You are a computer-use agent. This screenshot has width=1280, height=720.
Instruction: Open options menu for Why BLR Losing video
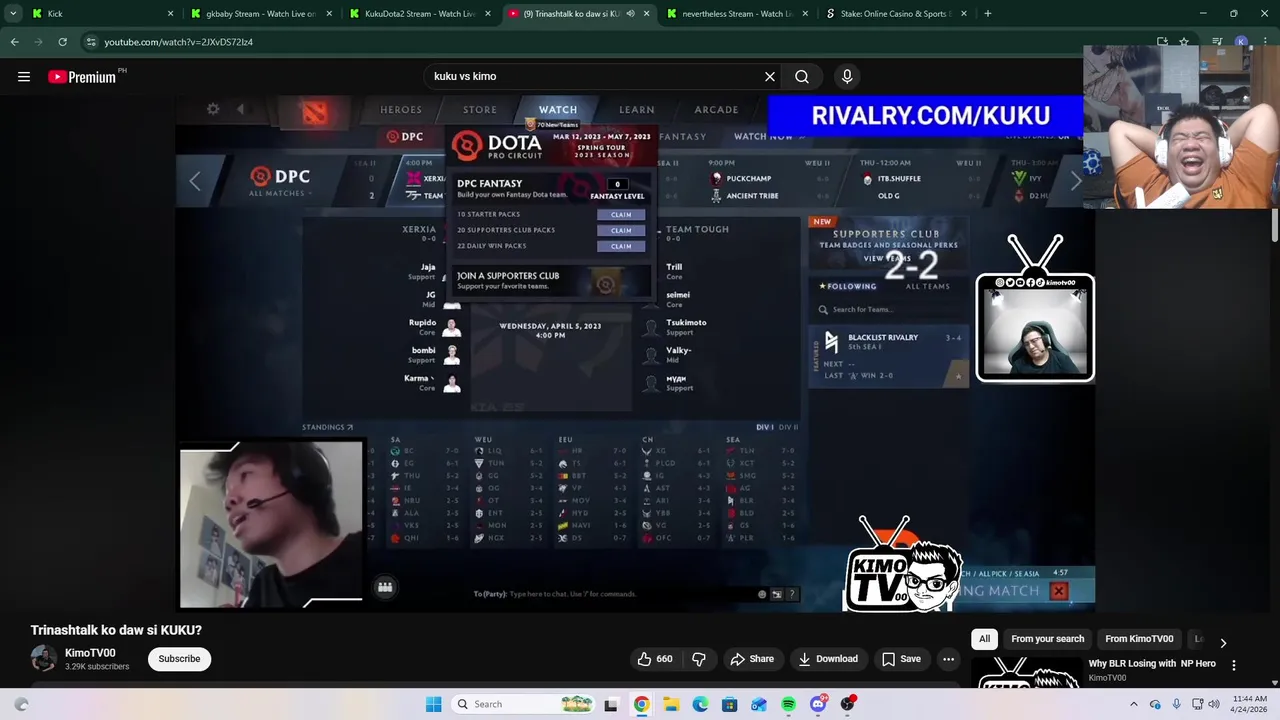point(1234,665)
